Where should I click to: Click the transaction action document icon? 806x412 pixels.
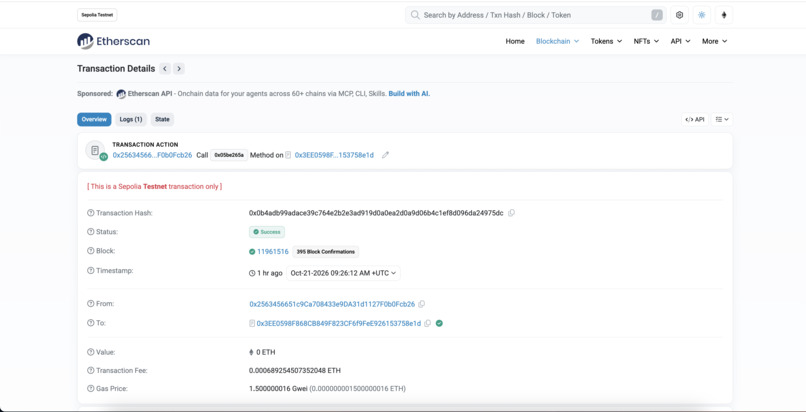click(95, 150)
